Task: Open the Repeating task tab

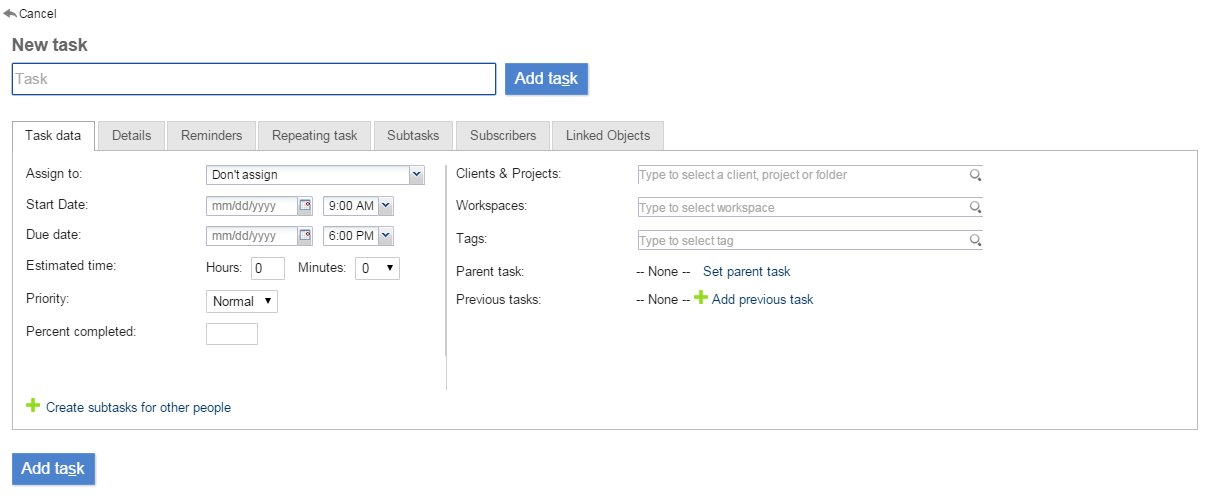Action: 314,136
